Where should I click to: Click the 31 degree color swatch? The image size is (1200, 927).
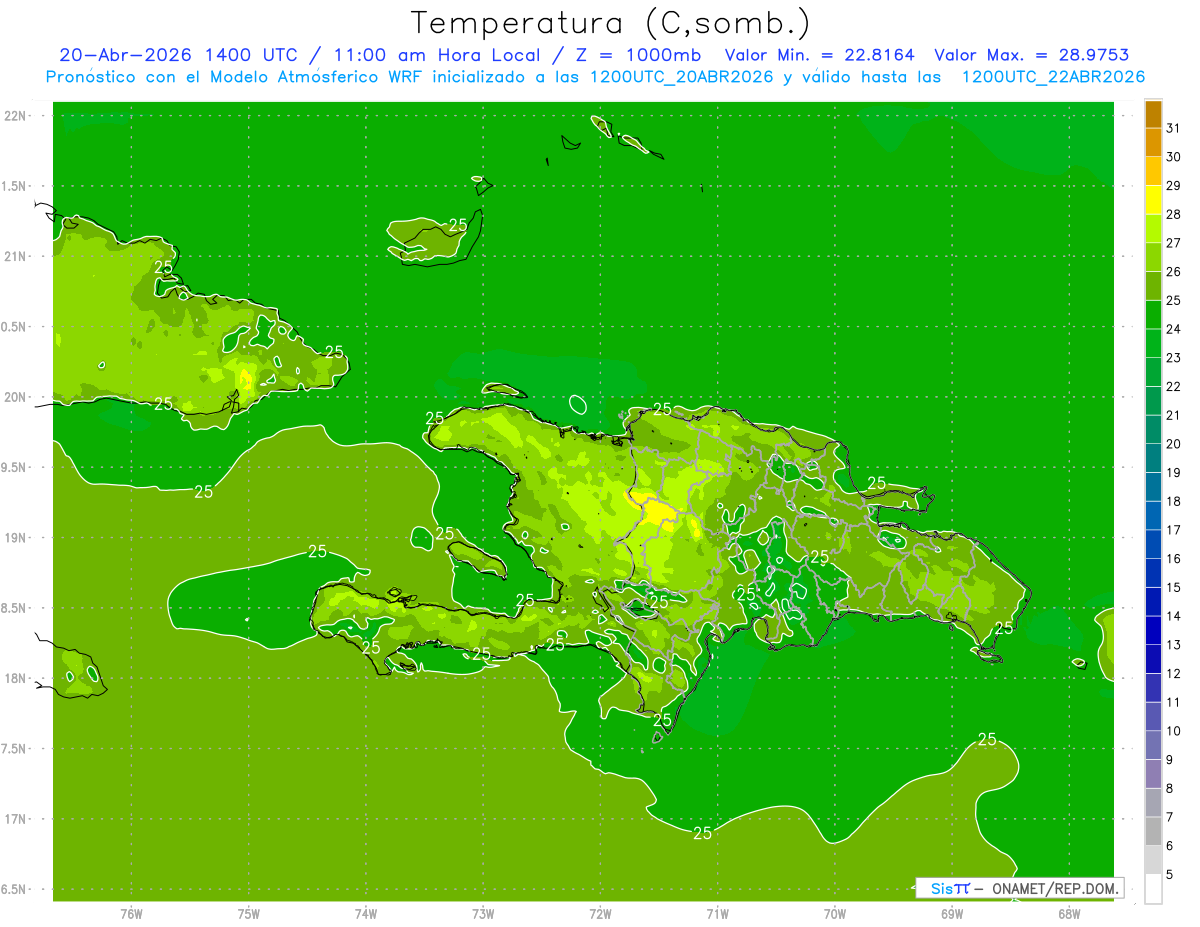pyautogui.click(x=1153, y=114)
